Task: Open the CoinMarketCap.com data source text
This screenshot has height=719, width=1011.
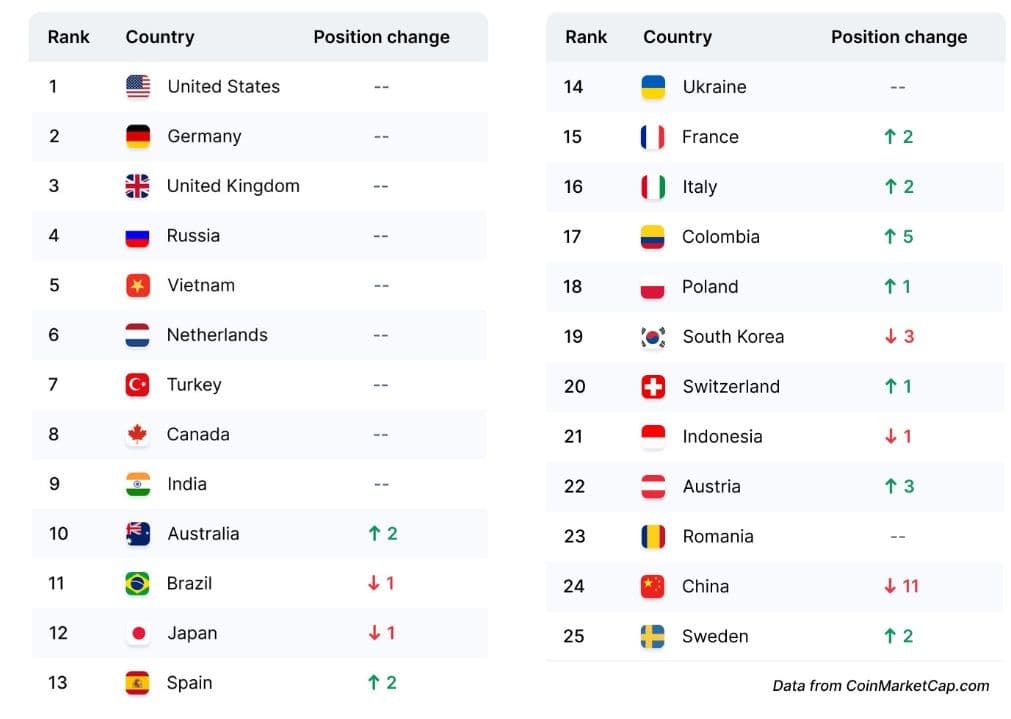Action: (880, 686)
